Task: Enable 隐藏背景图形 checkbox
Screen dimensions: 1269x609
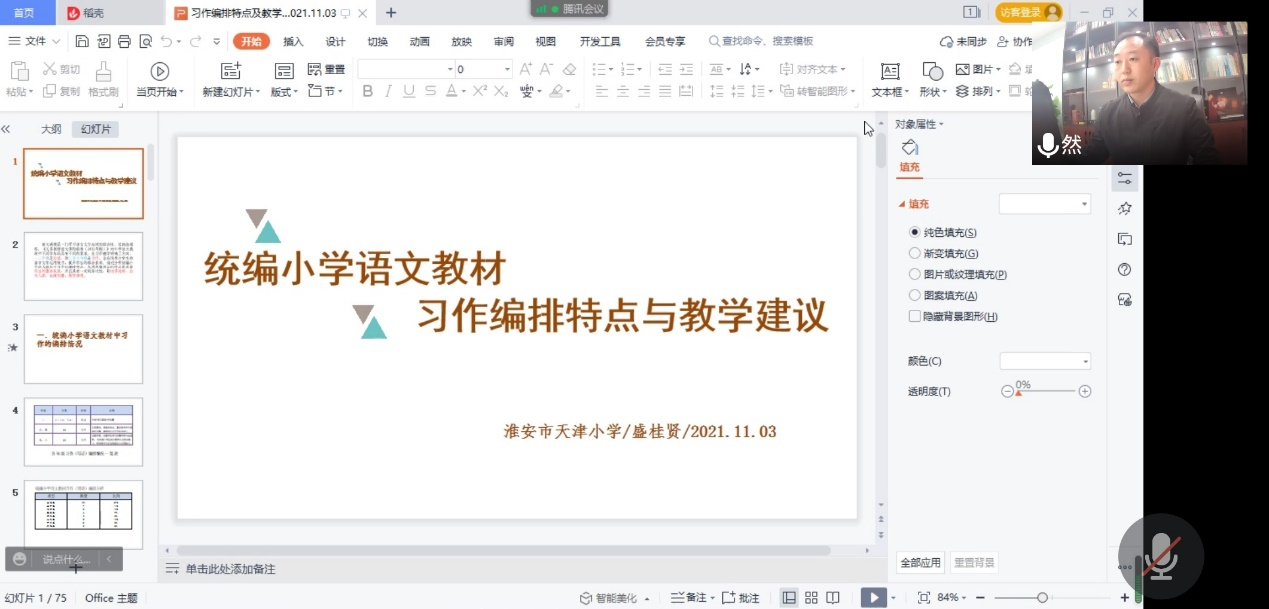Action: click(x=915, y=316)
